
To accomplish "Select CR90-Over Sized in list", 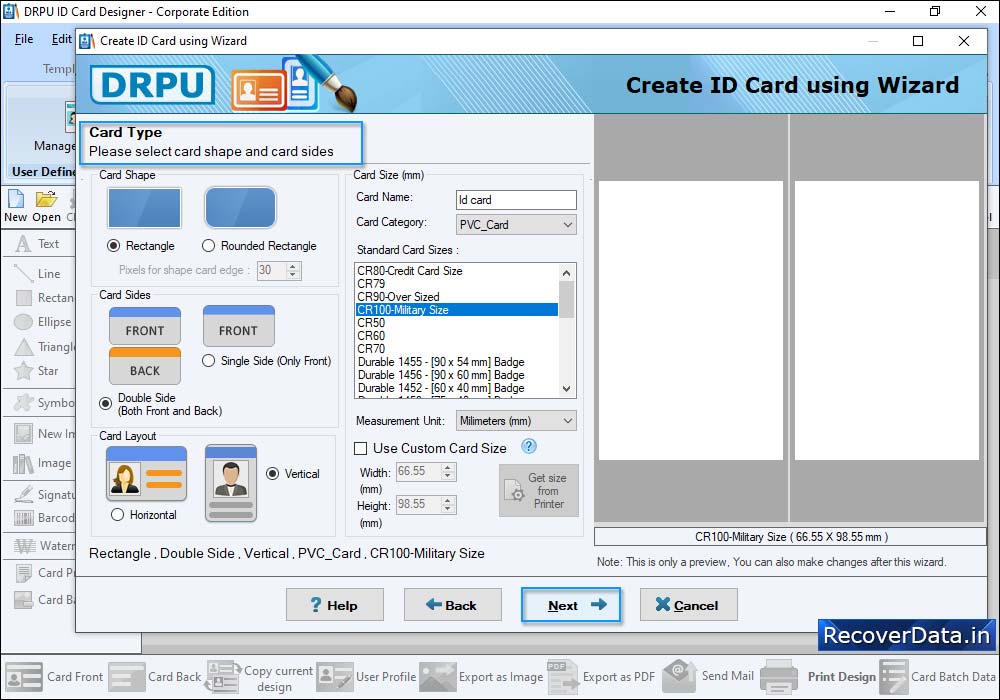I will pos(457,296).
